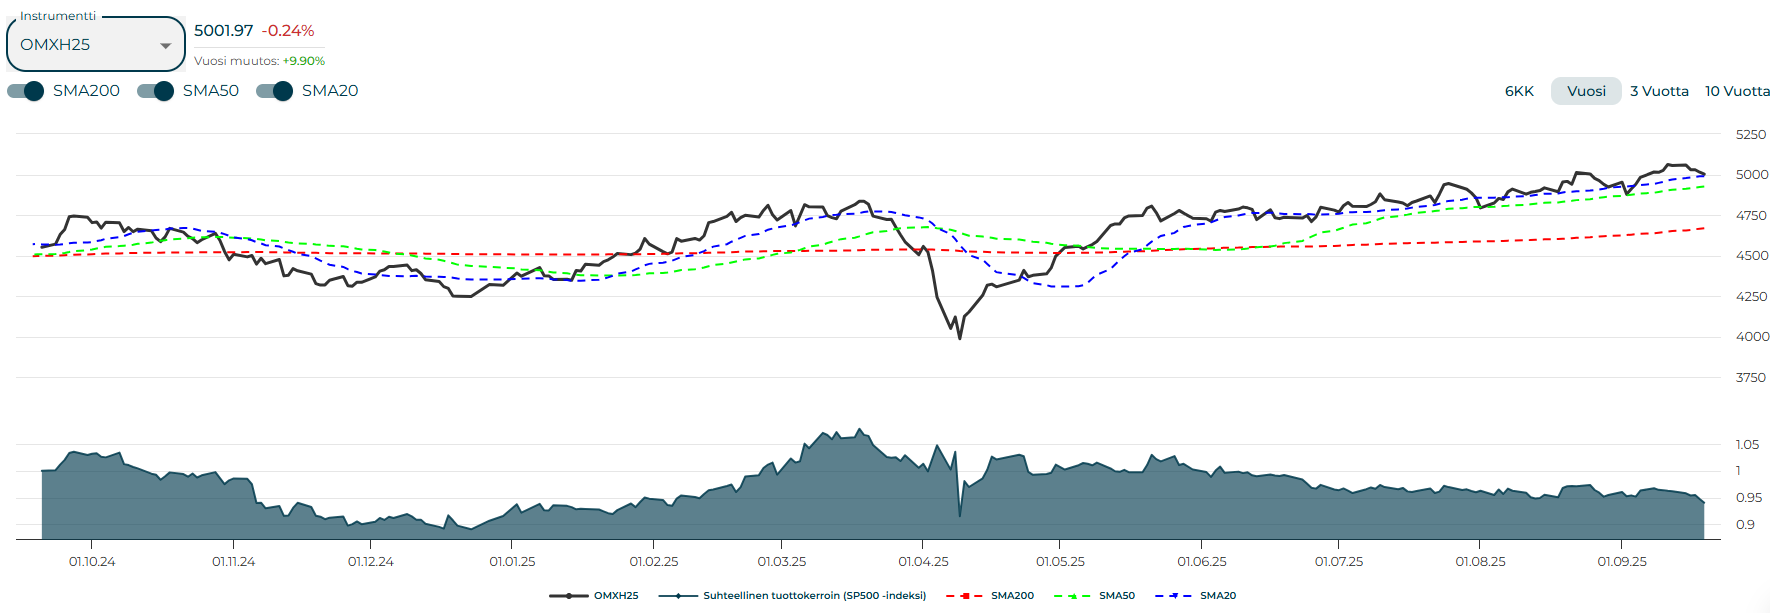1770x613 pixels.
Task: Click the dropdown arrow next to OMXH25
Action: 165,46
